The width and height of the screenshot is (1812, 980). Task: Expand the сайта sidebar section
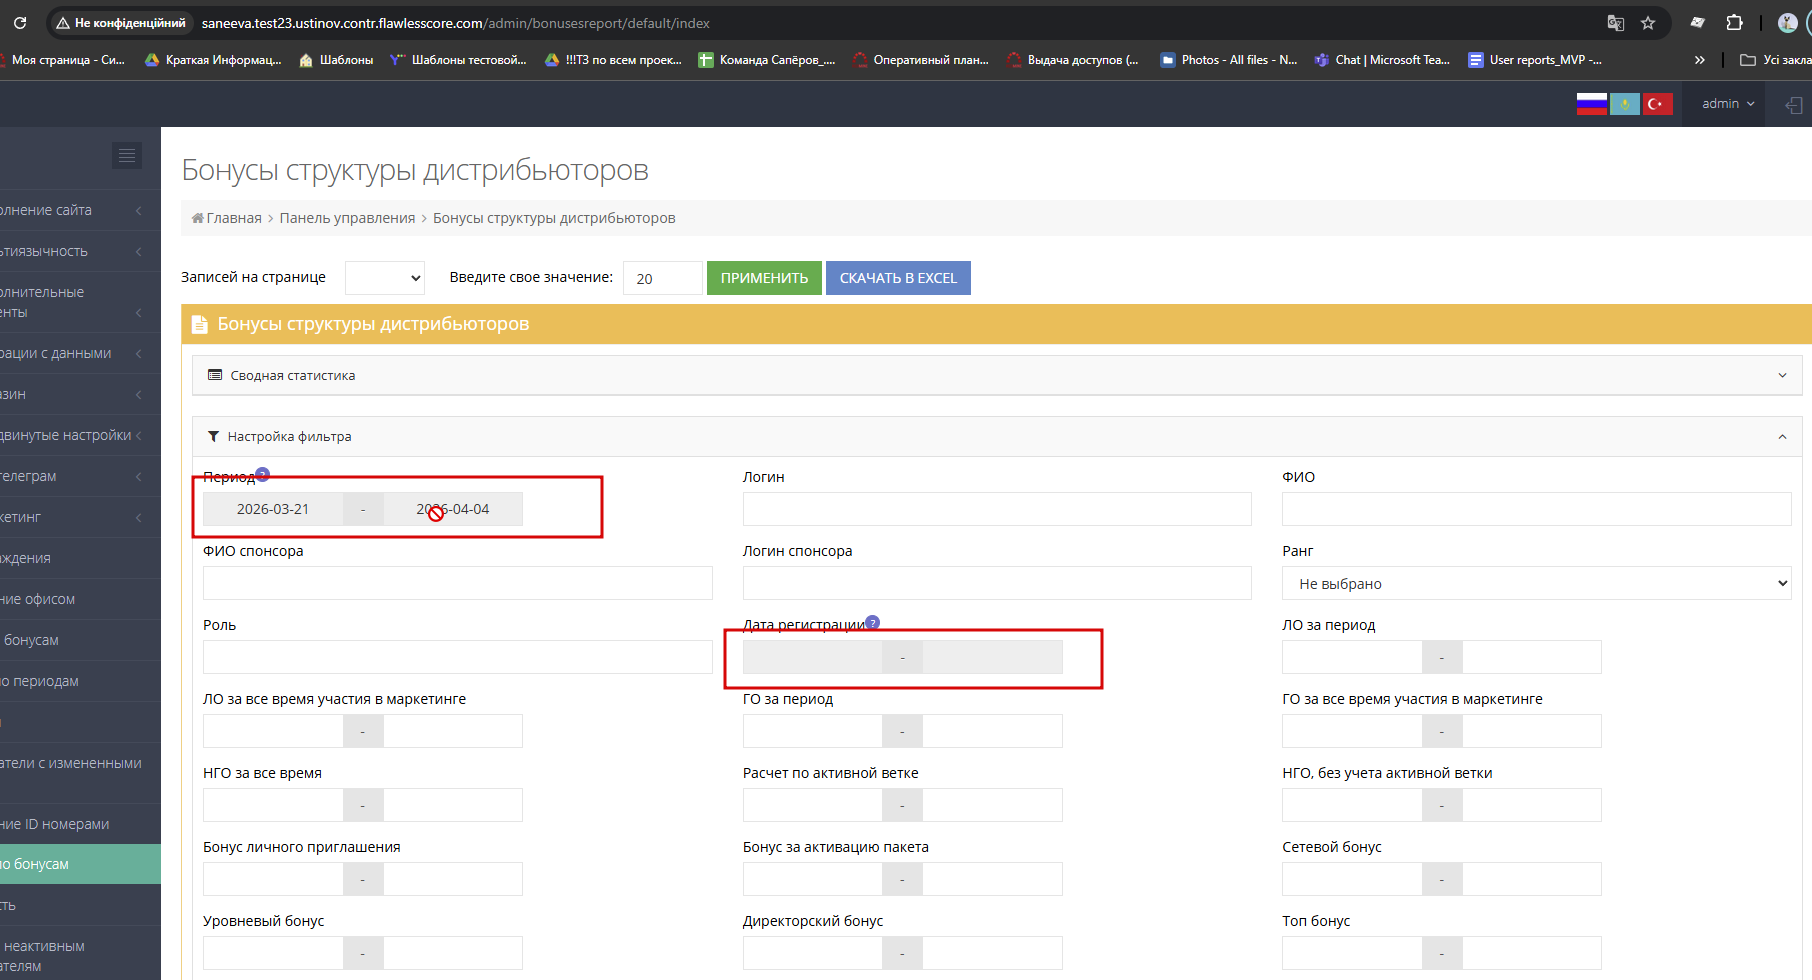point(80,210)
